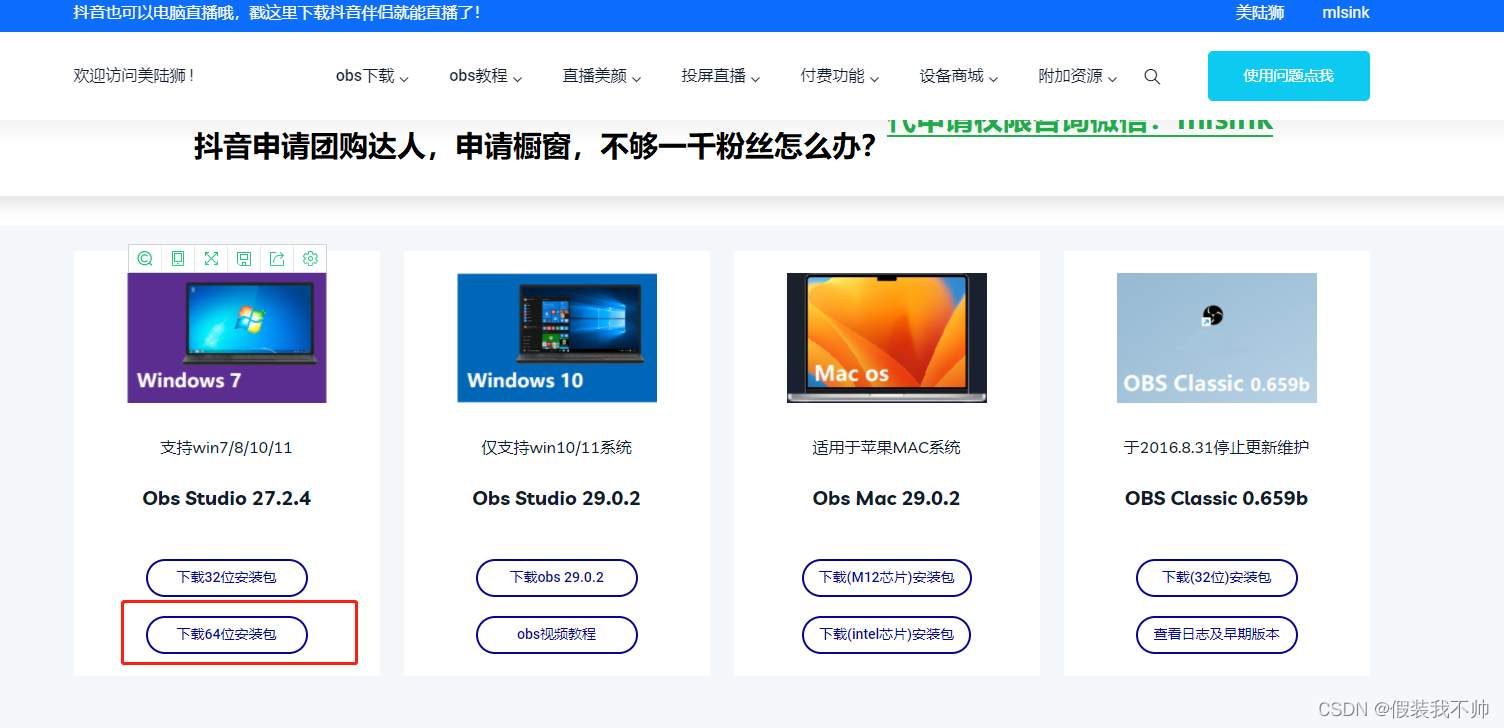The height and width of the screenshot is (728, 1504).
Task: Click the save floppy disk icon
Action: (x=244, y=259)
